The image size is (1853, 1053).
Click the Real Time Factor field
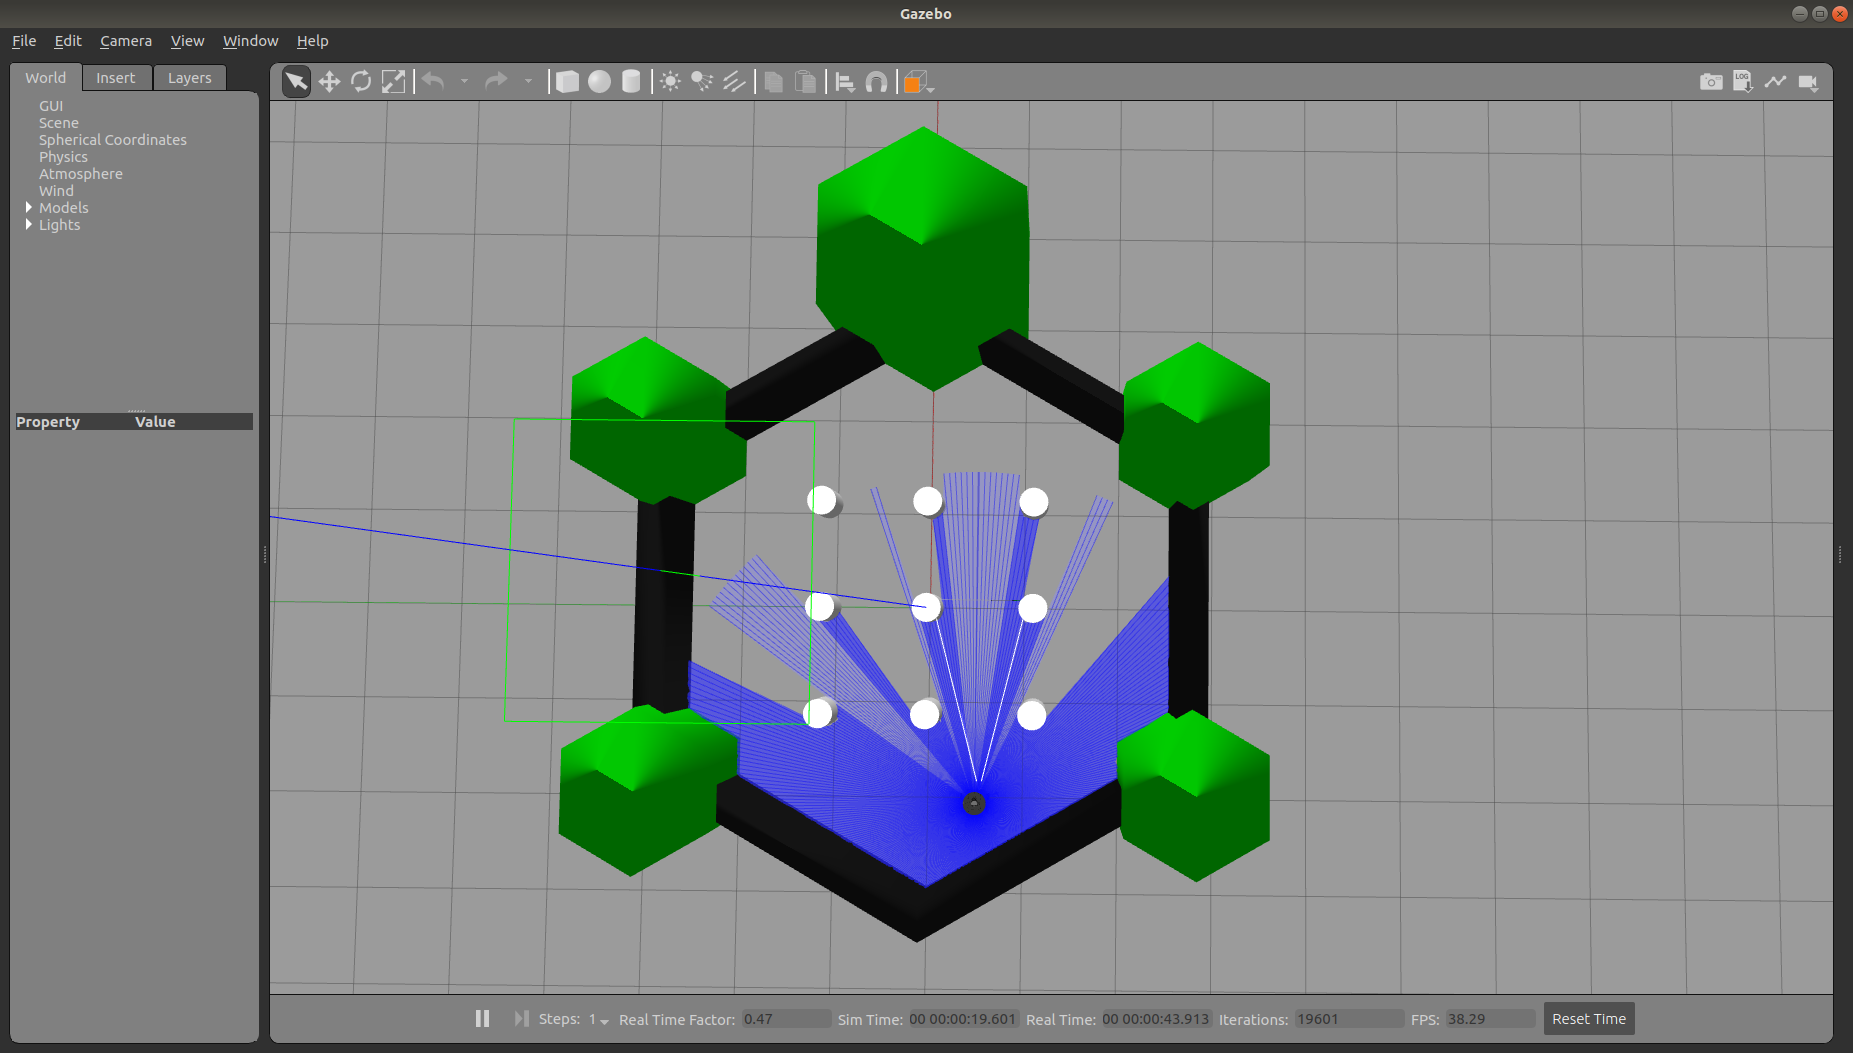pos(786,1019)
